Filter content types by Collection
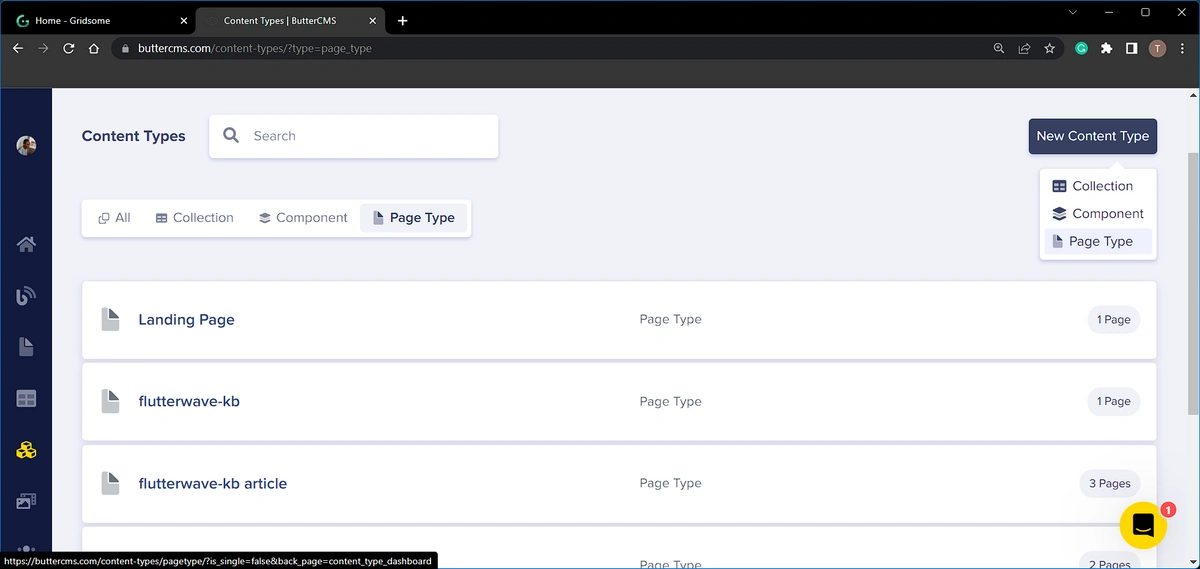The height and width of the screenshot is (569, 1200). click(195, 218)
